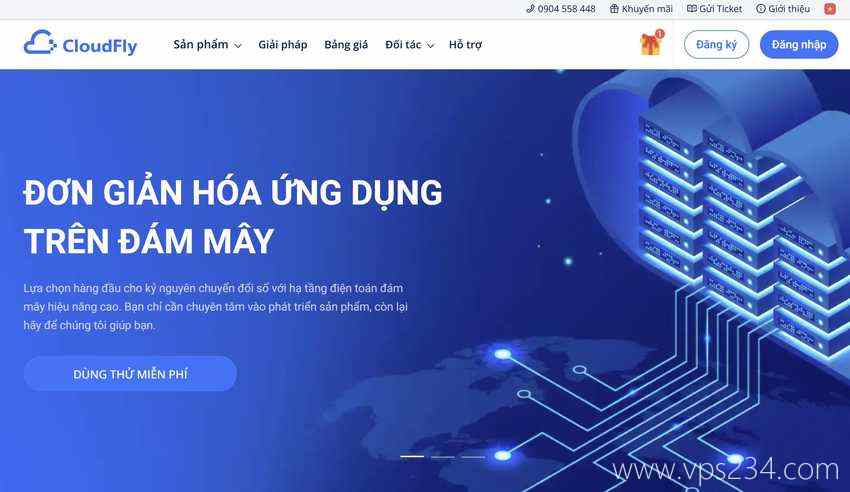Click the Đăng ký button
850x492 pixels.
pyautogui.click(x=716, y=45)
